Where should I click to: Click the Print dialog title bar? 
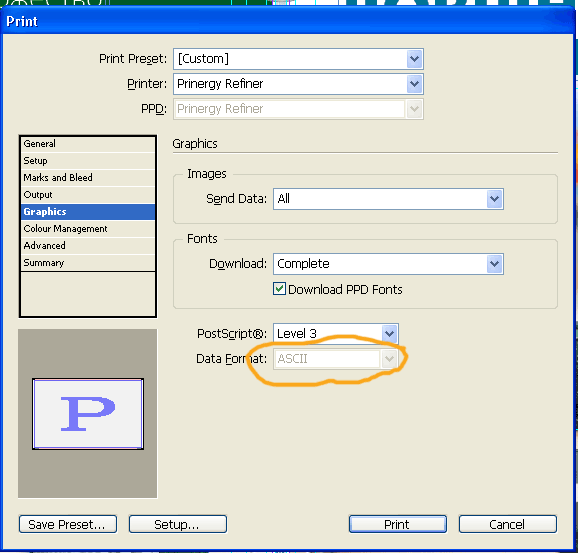click(x=288, y=21)
